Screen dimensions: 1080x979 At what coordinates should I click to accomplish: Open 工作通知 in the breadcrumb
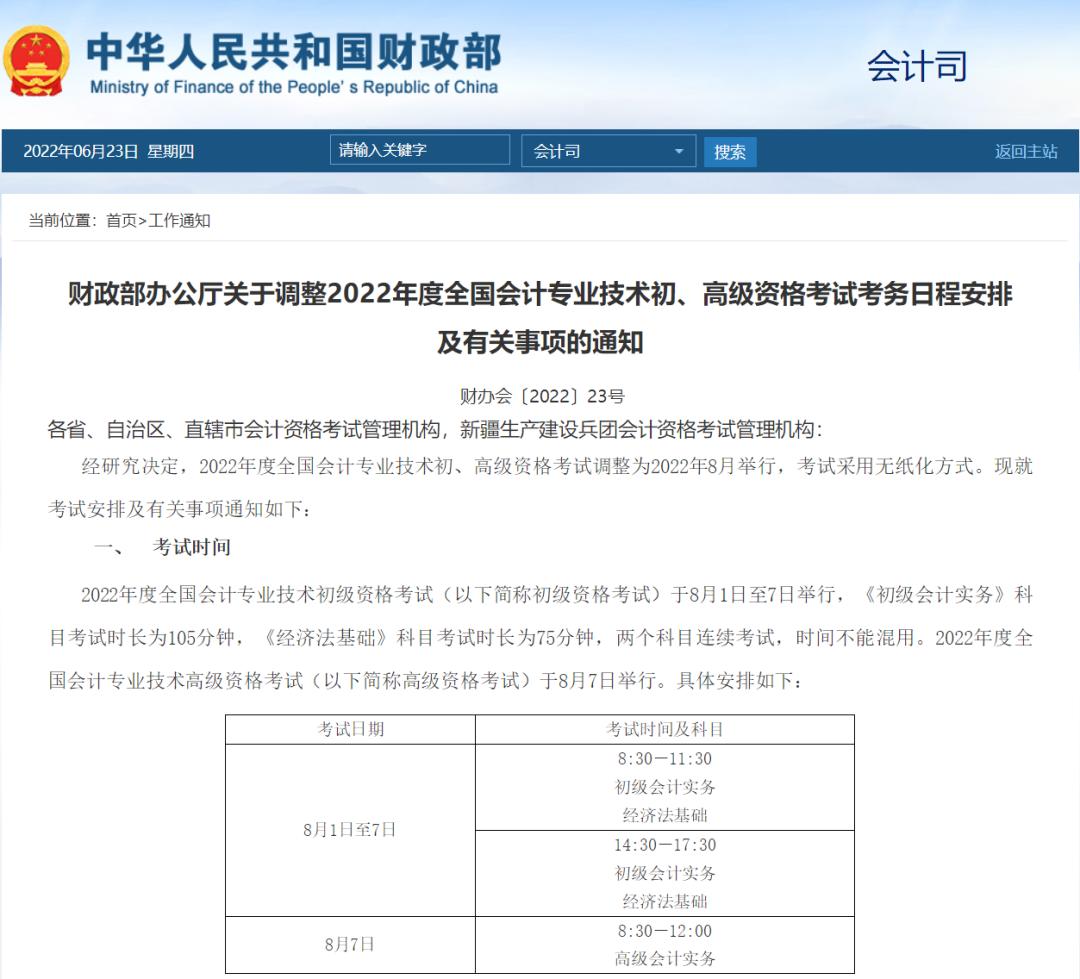pos(180,221)
